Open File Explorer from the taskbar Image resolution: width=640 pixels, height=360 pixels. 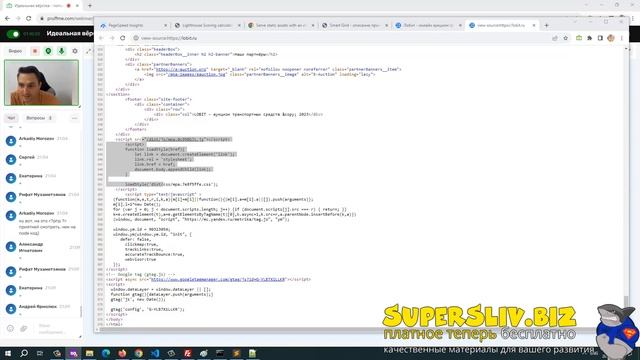[89, 353]
